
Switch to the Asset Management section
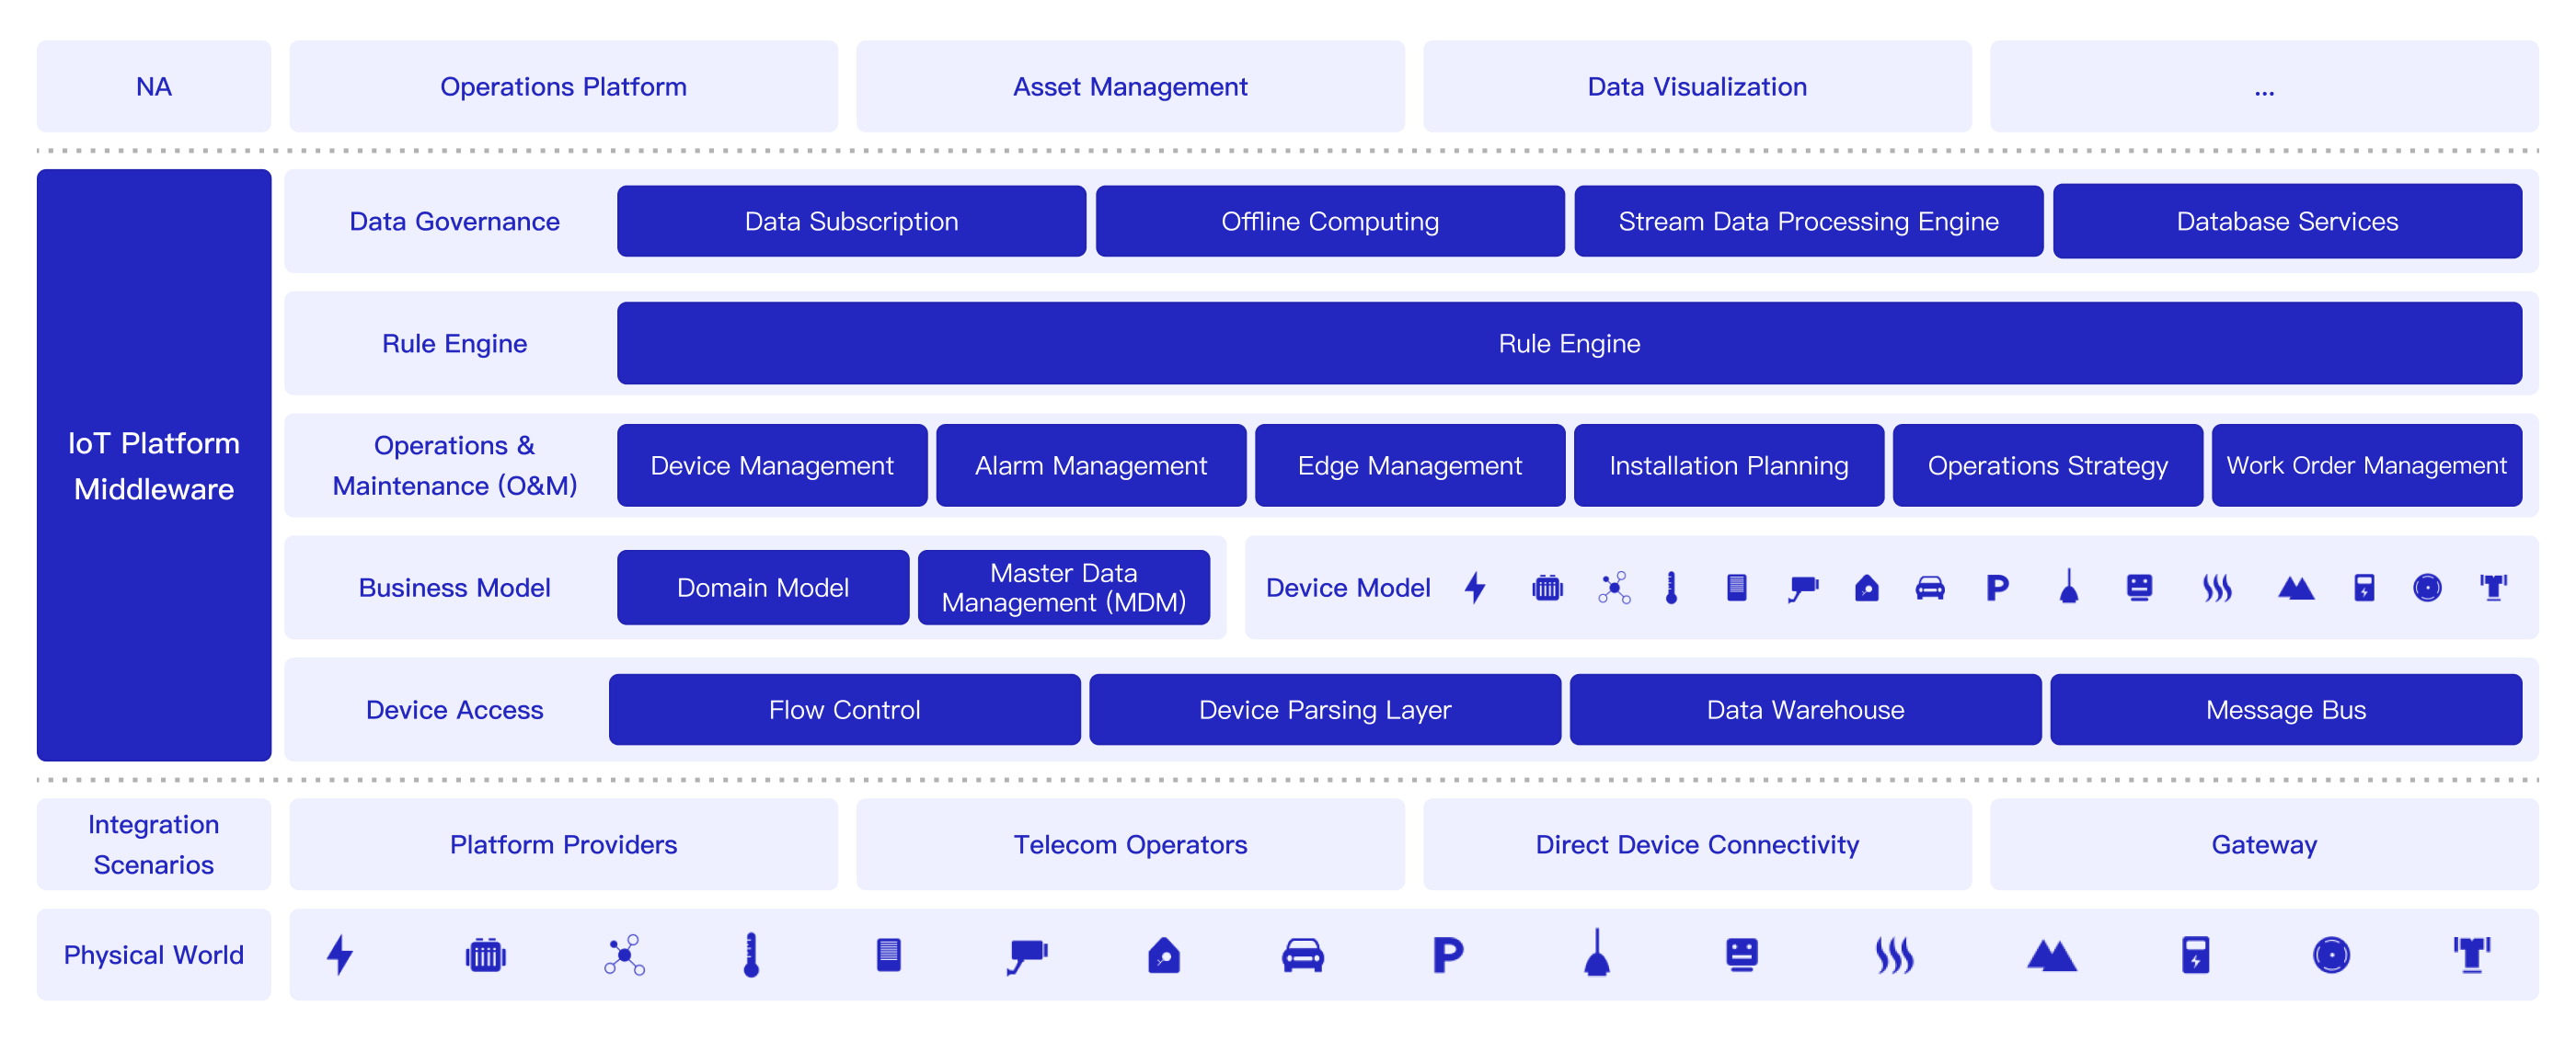[x=1130, y=86]
